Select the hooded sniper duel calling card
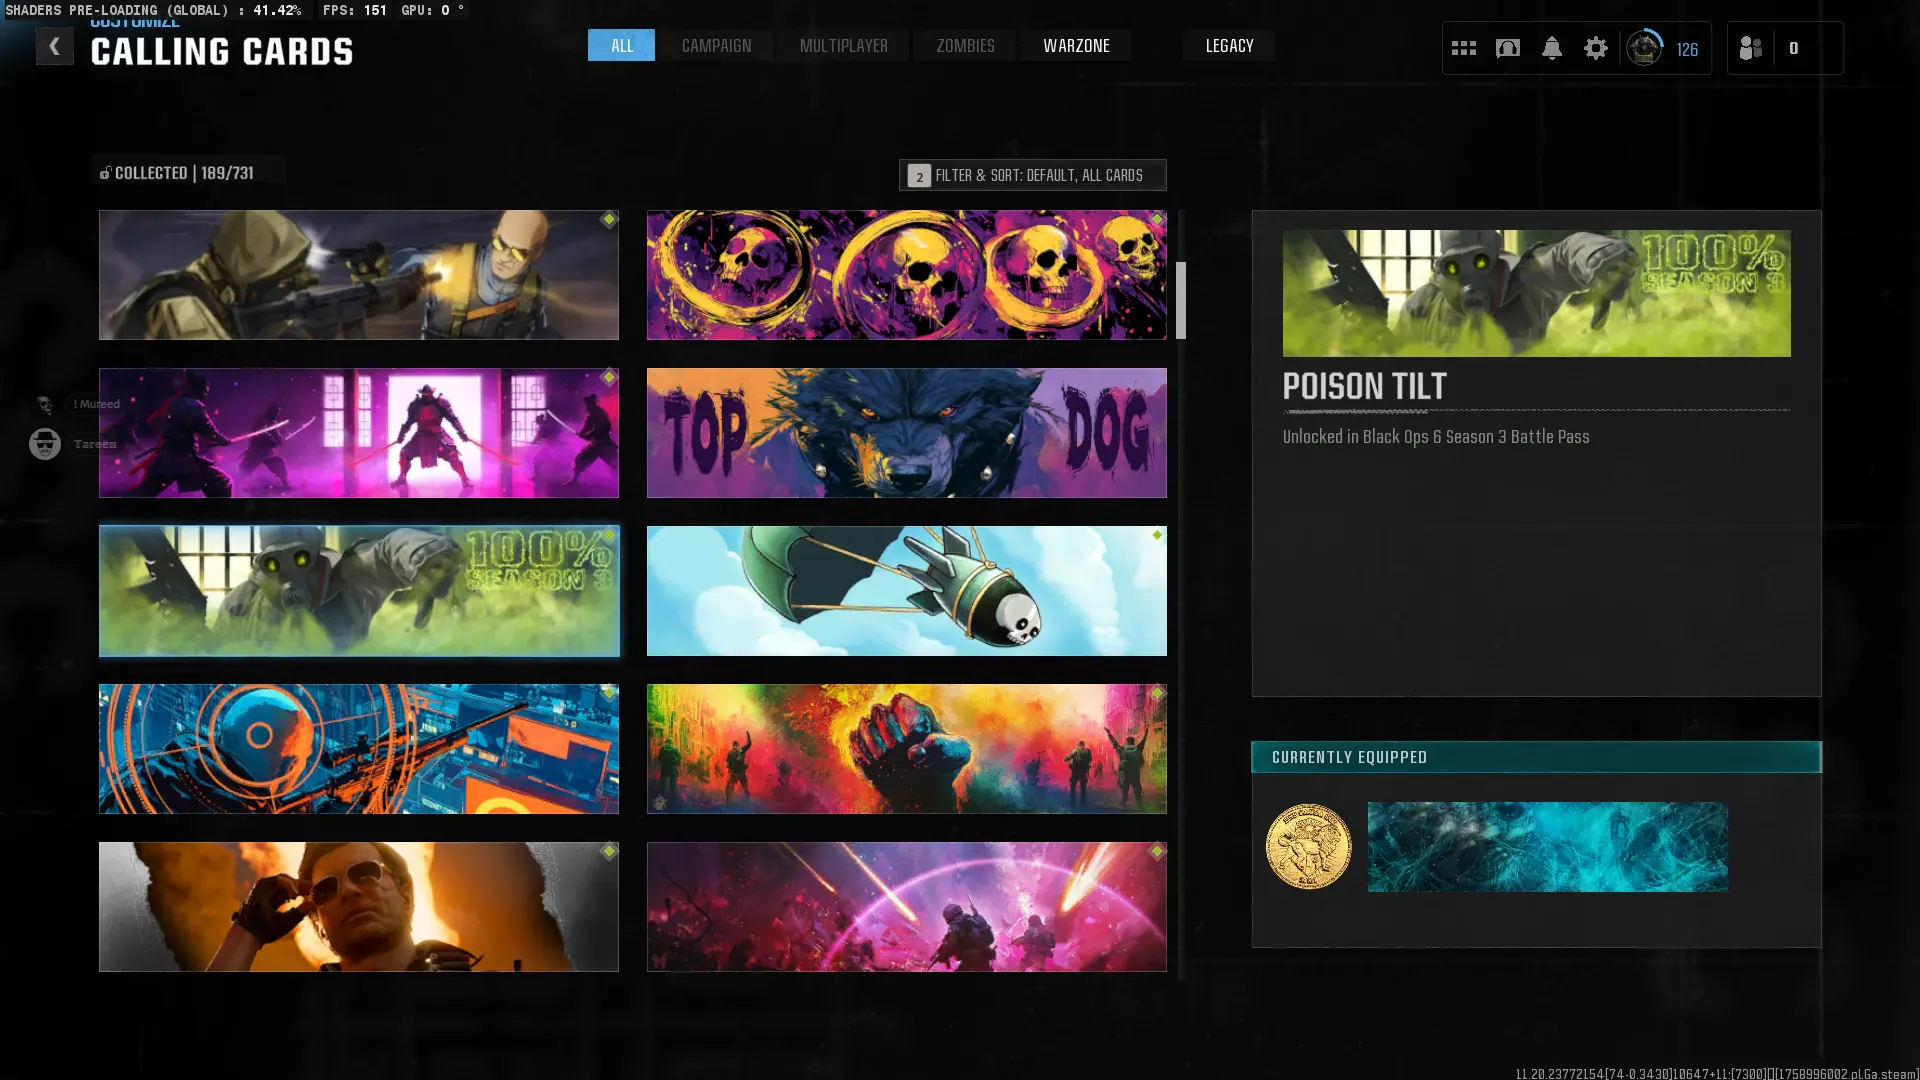1920x1080 pixels. pyautogui.click(x=359, y=275)
